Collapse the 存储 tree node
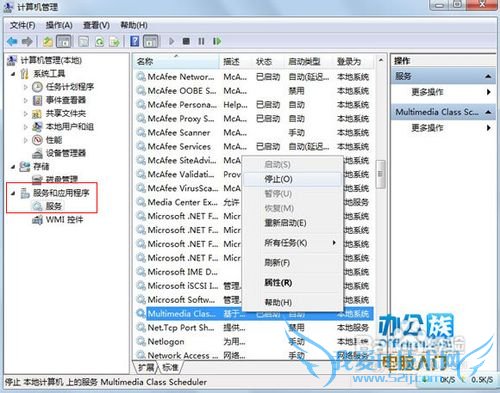 pyautogui.click(x=13, y=166)
